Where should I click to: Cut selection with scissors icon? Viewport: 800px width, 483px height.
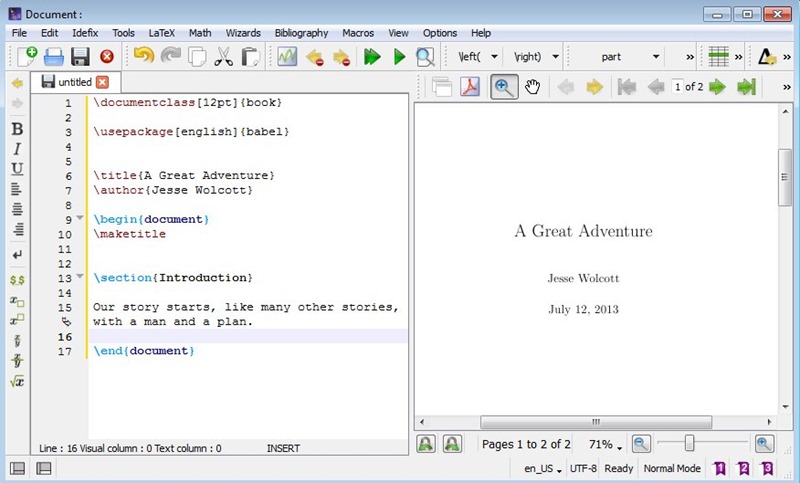coord(223,57)
